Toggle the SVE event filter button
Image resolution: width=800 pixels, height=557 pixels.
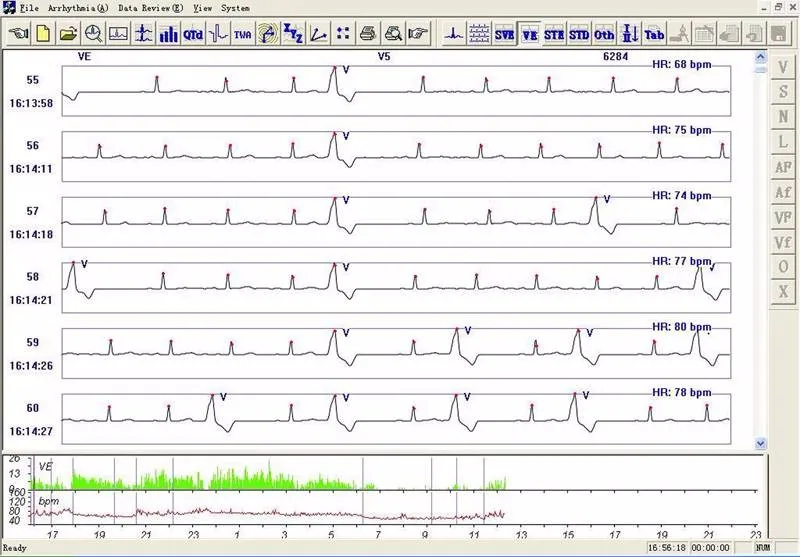point(504,34)
